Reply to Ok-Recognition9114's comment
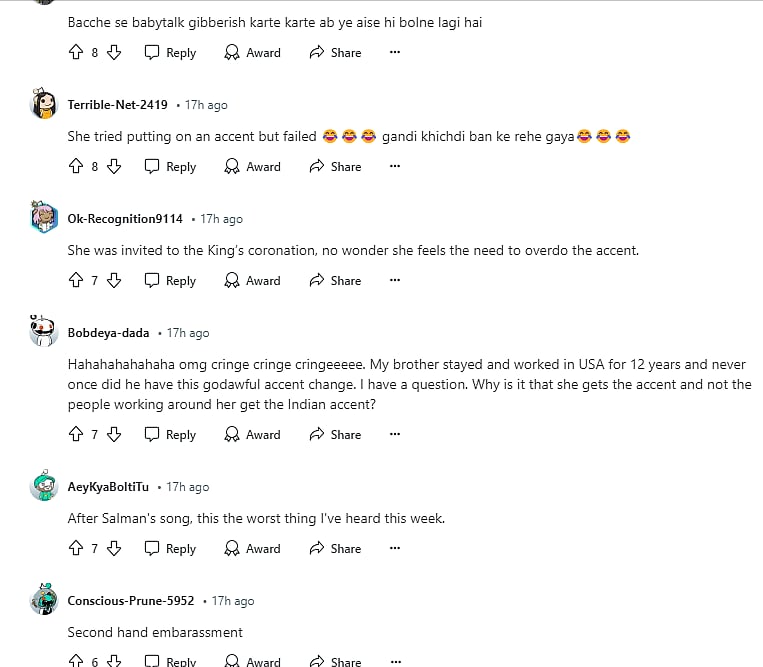The height and width of the screenshot is (667, 763). (170, 281)
